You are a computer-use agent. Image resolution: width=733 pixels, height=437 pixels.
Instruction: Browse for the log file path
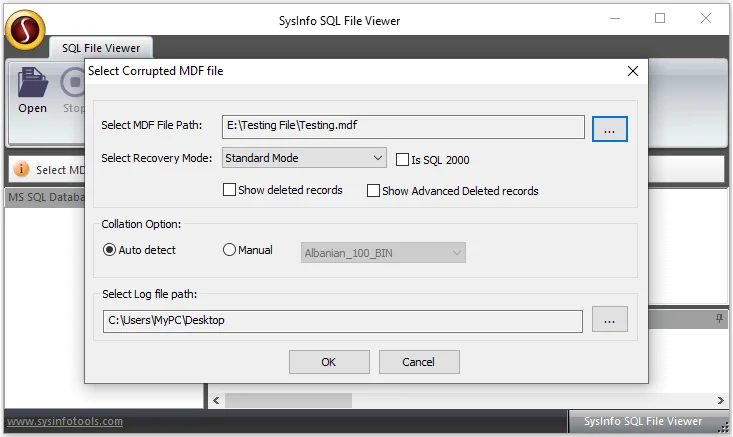tap(610, 319)
